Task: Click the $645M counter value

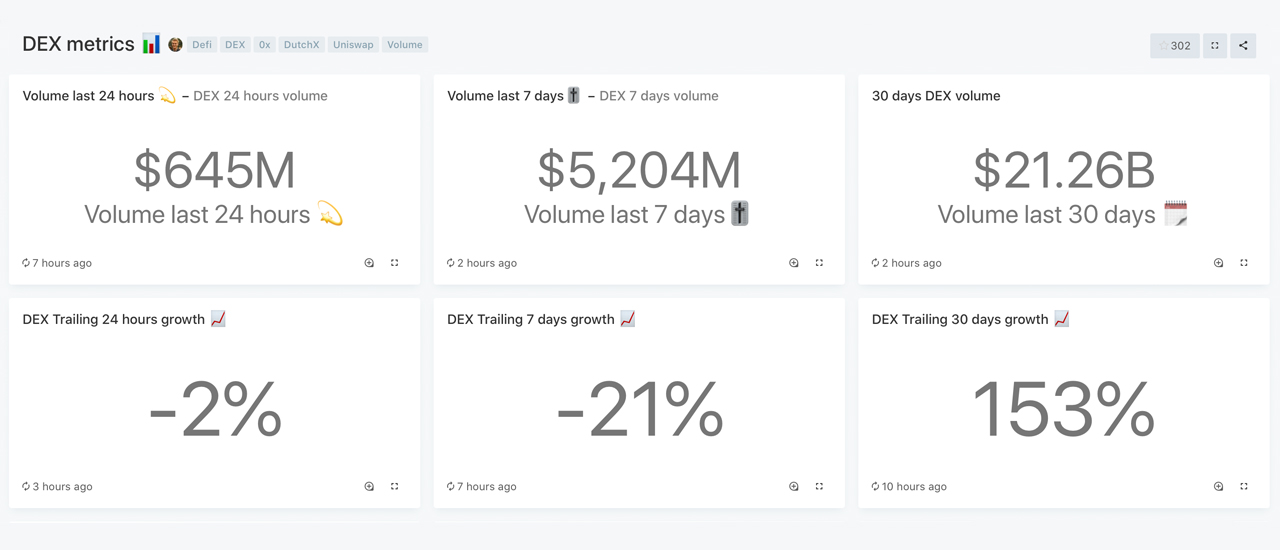Action: (215, 170)
